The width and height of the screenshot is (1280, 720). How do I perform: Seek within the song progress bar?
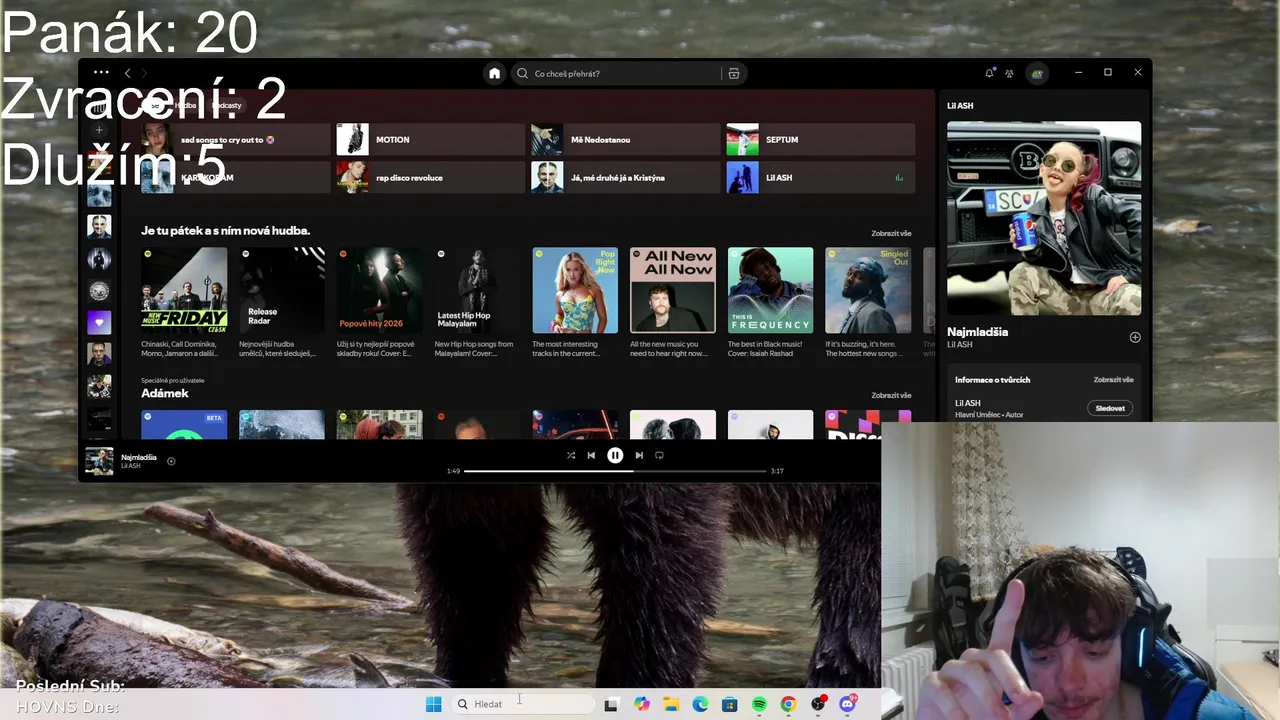click(615, 471)
